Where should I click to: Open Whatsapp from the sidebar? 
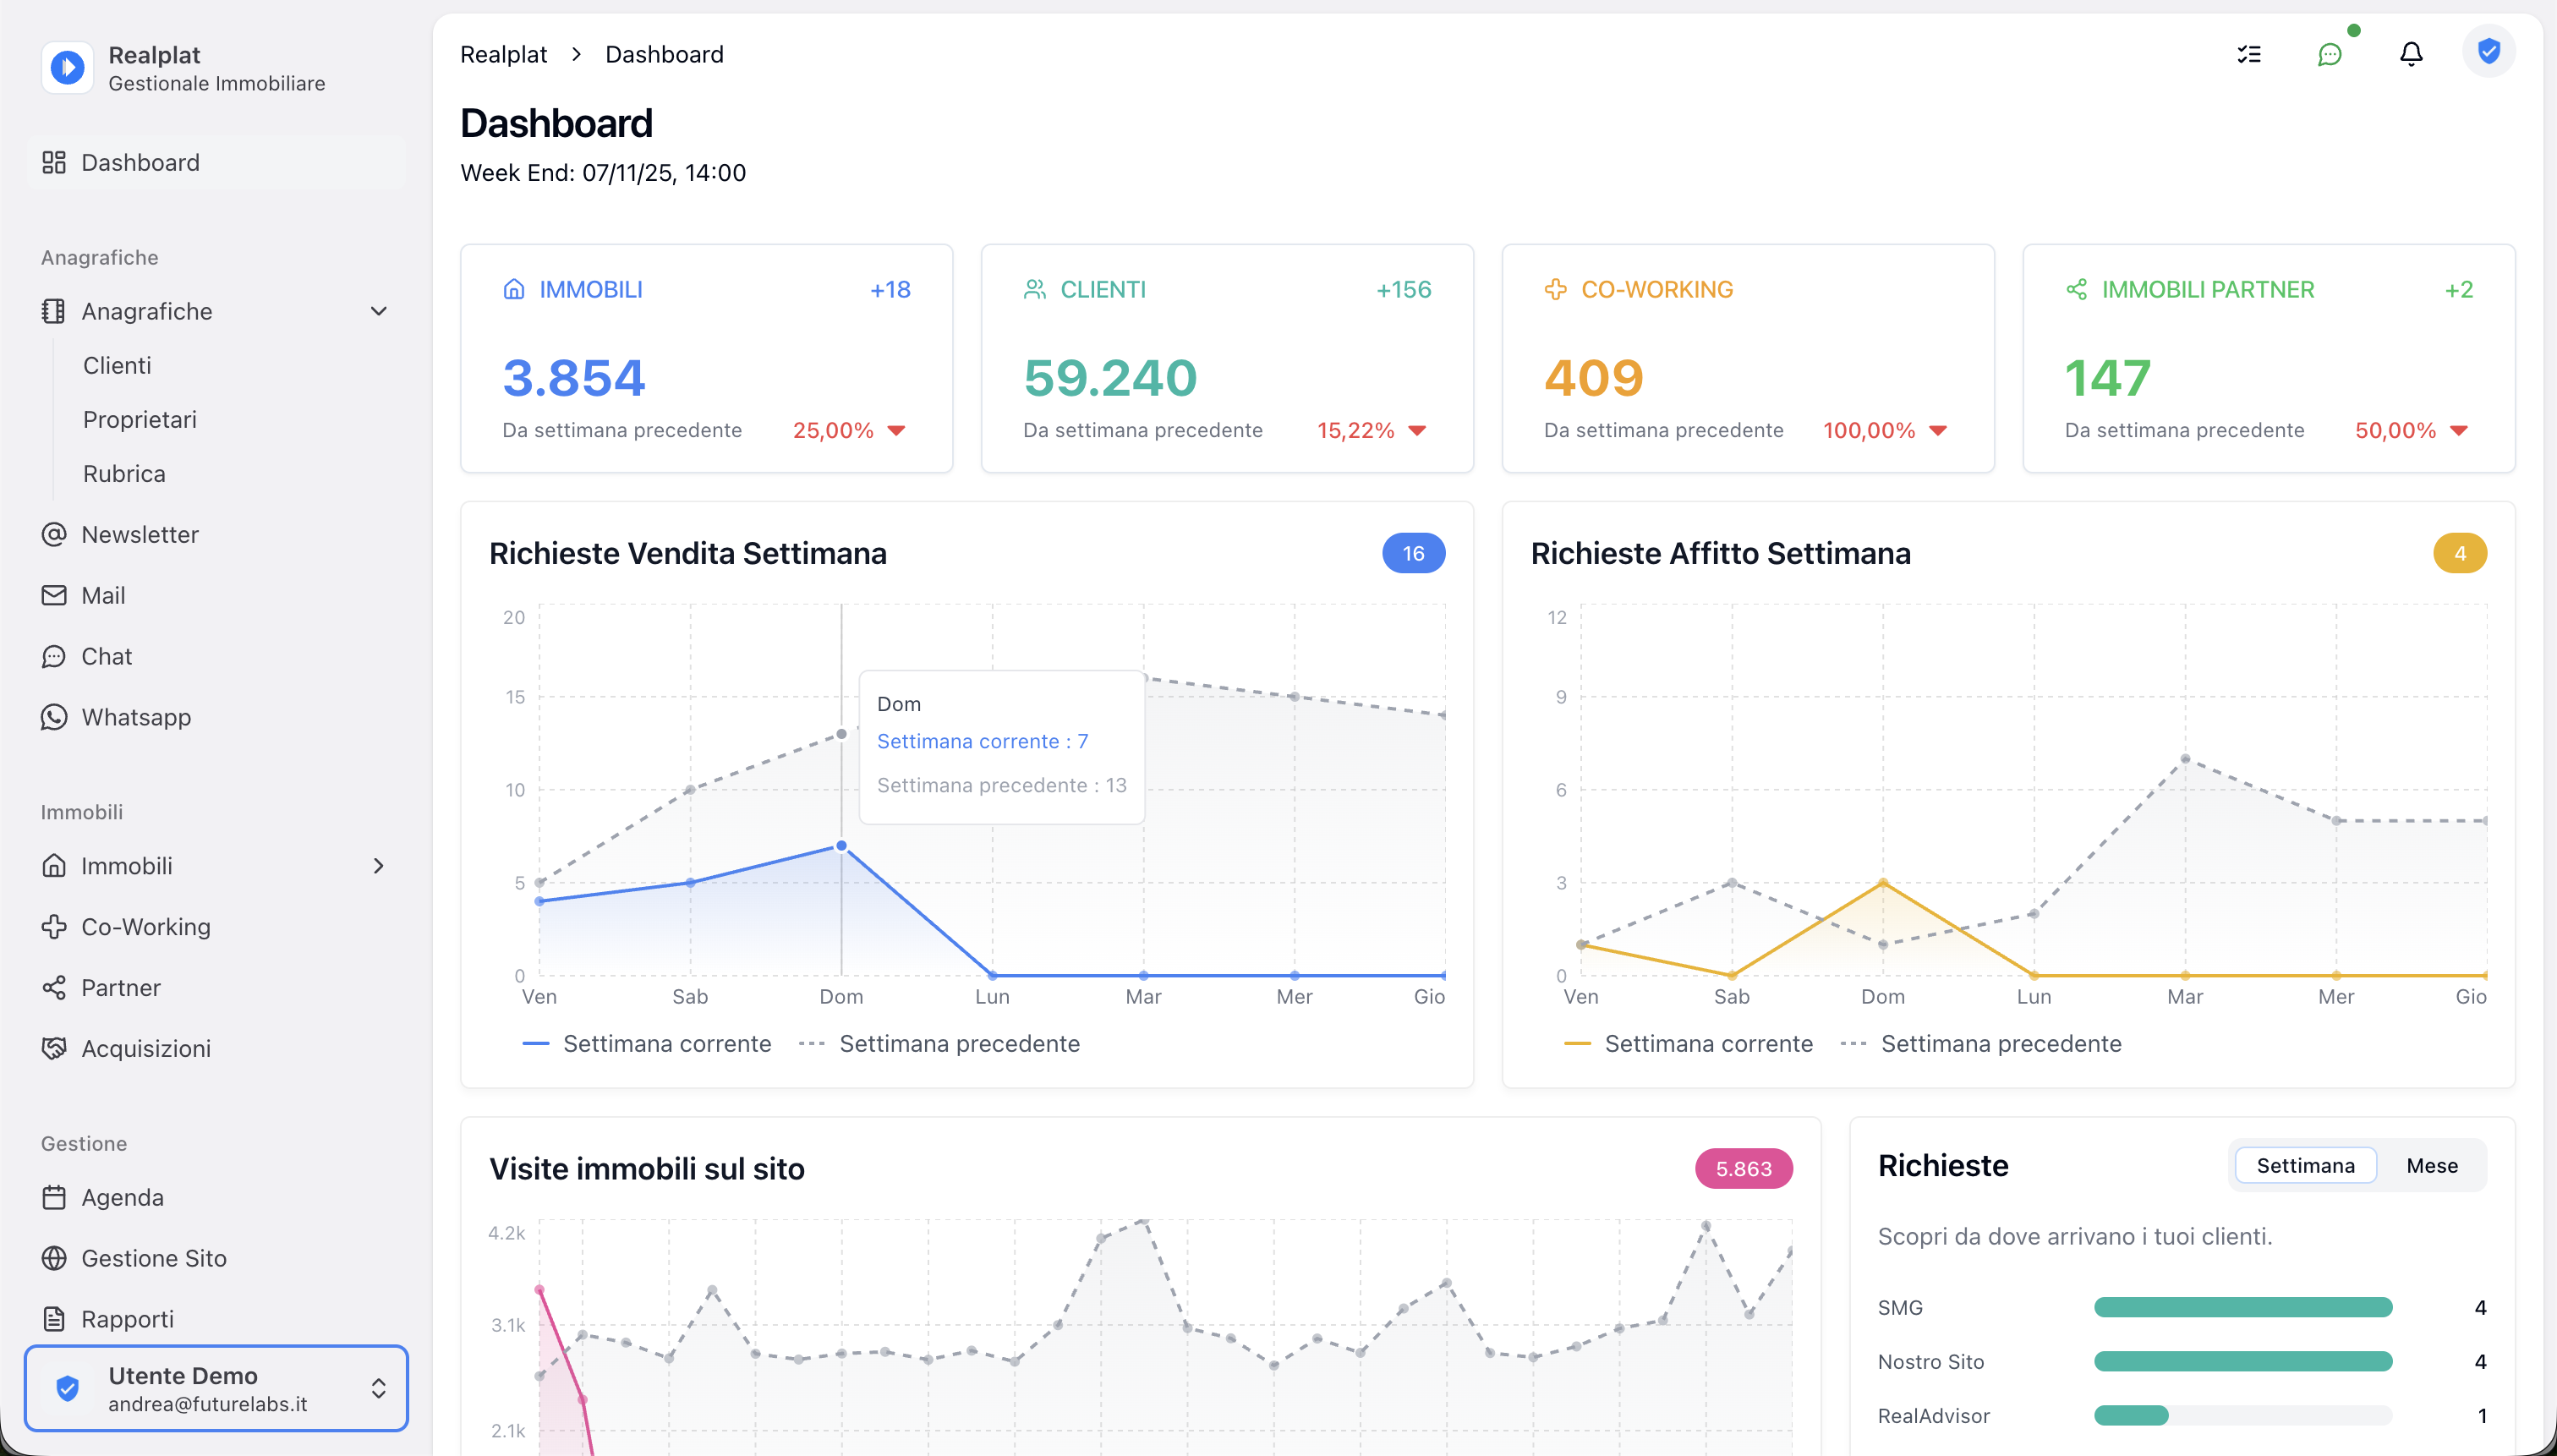click(136, 717)
